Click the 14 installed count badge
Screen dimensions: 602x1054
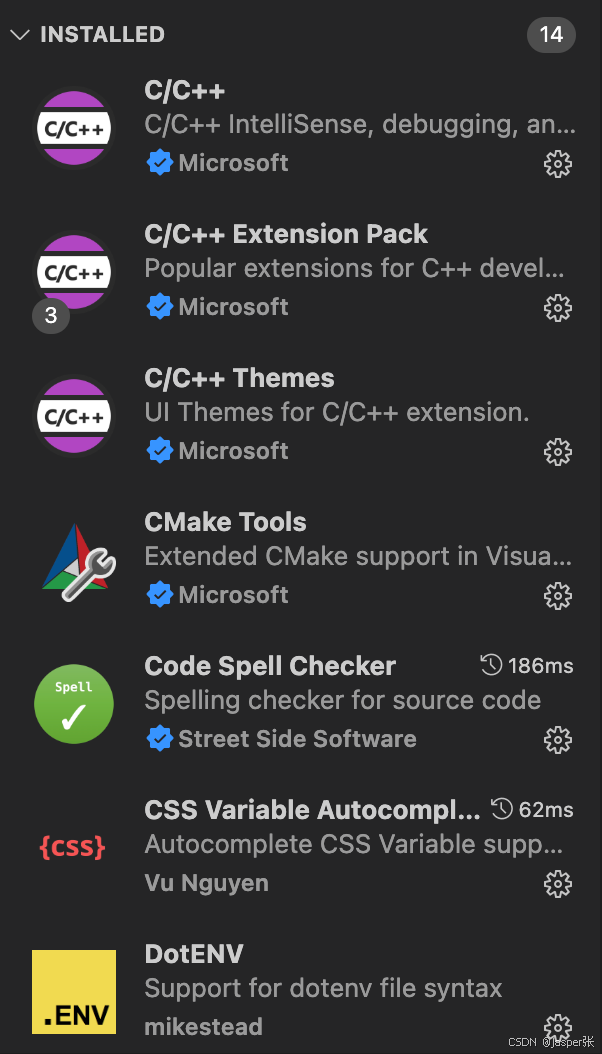(551, 34)
